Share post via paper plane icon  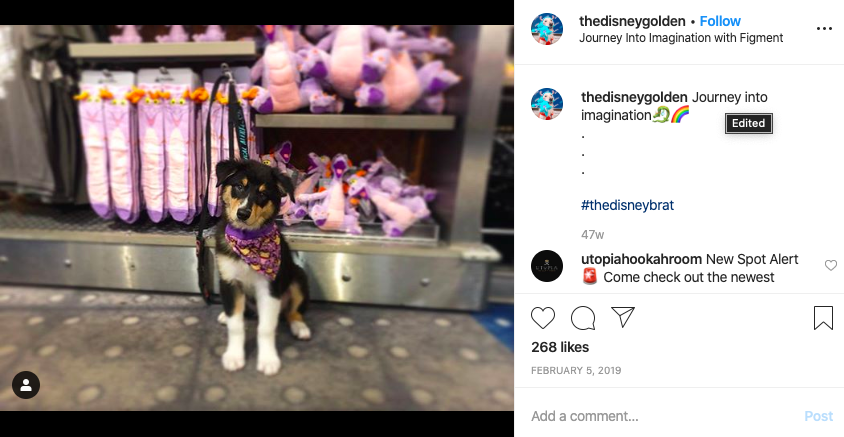coord(623,318)
